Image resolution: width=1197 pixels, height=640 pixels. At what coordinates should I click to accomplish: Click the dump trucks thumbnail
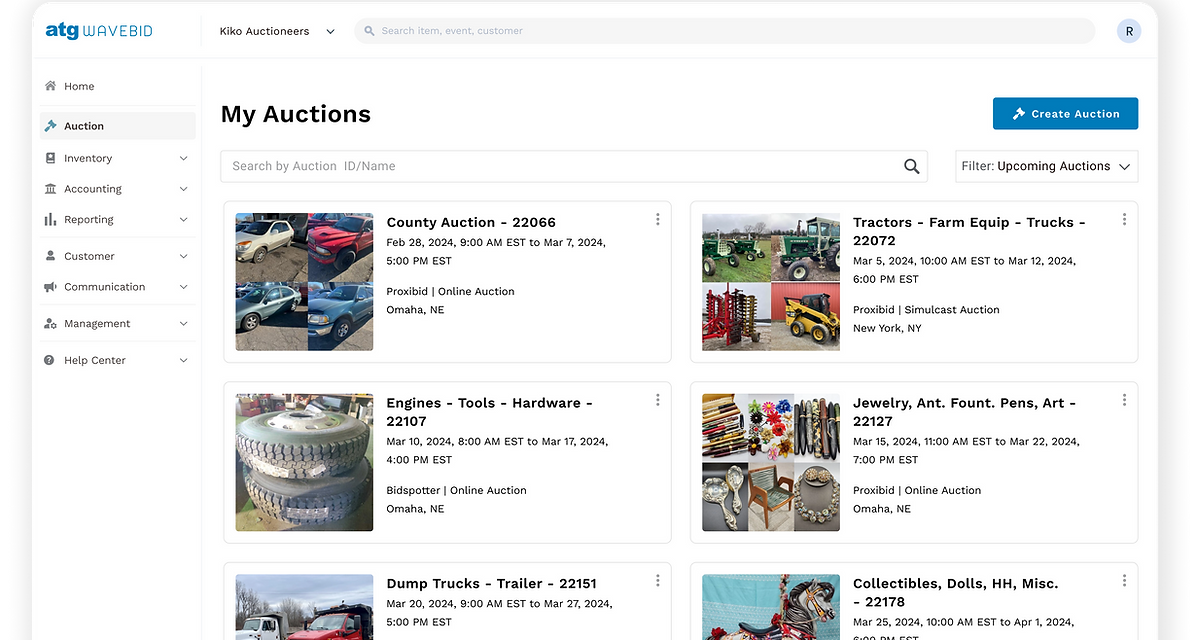pos(305,607)
